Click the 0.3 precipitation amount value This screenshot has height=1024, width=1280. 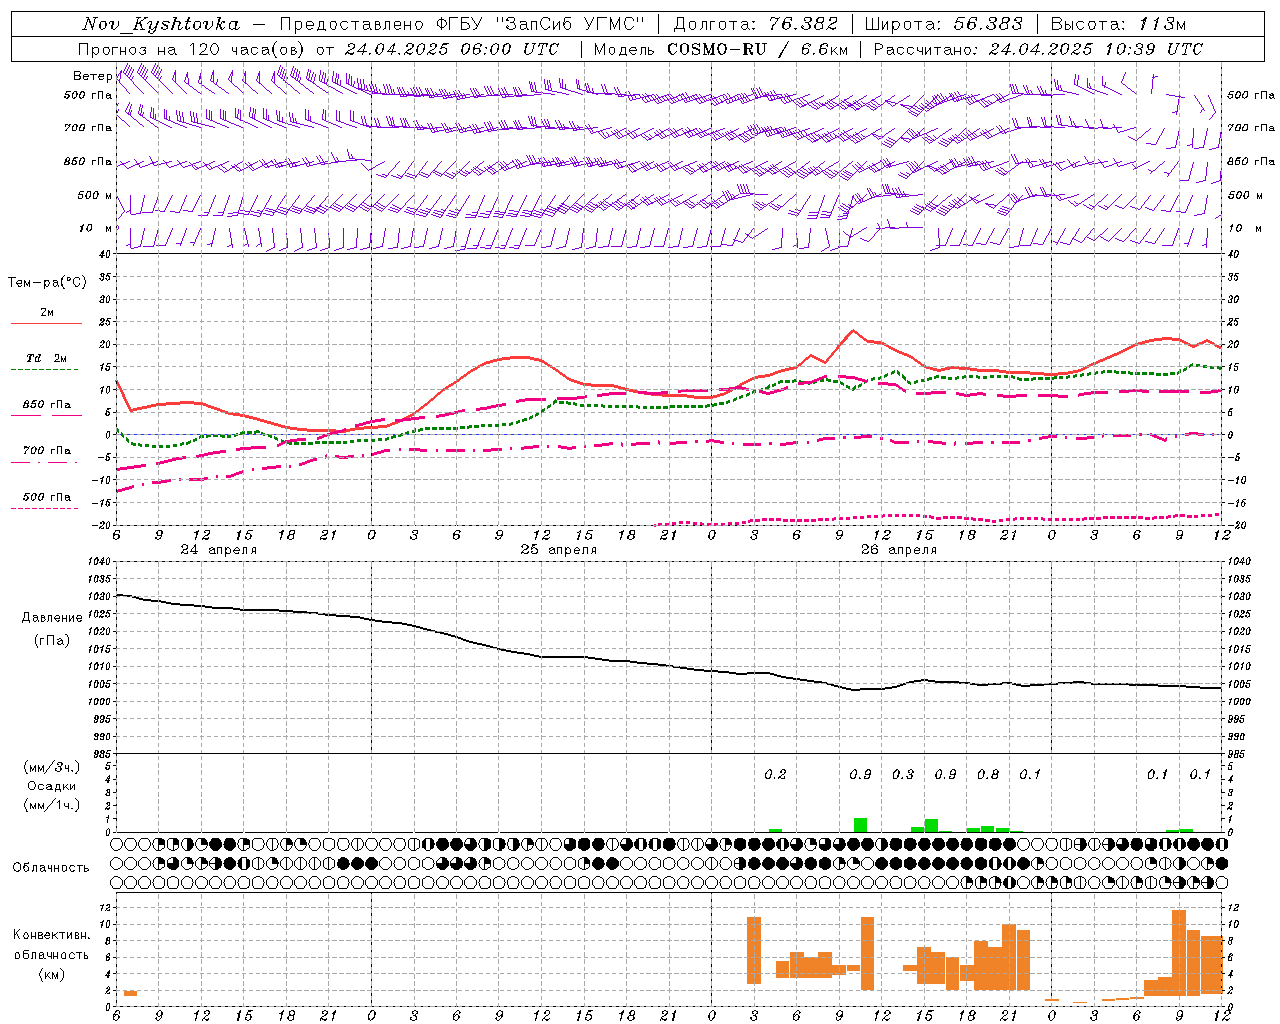[903, 774]
